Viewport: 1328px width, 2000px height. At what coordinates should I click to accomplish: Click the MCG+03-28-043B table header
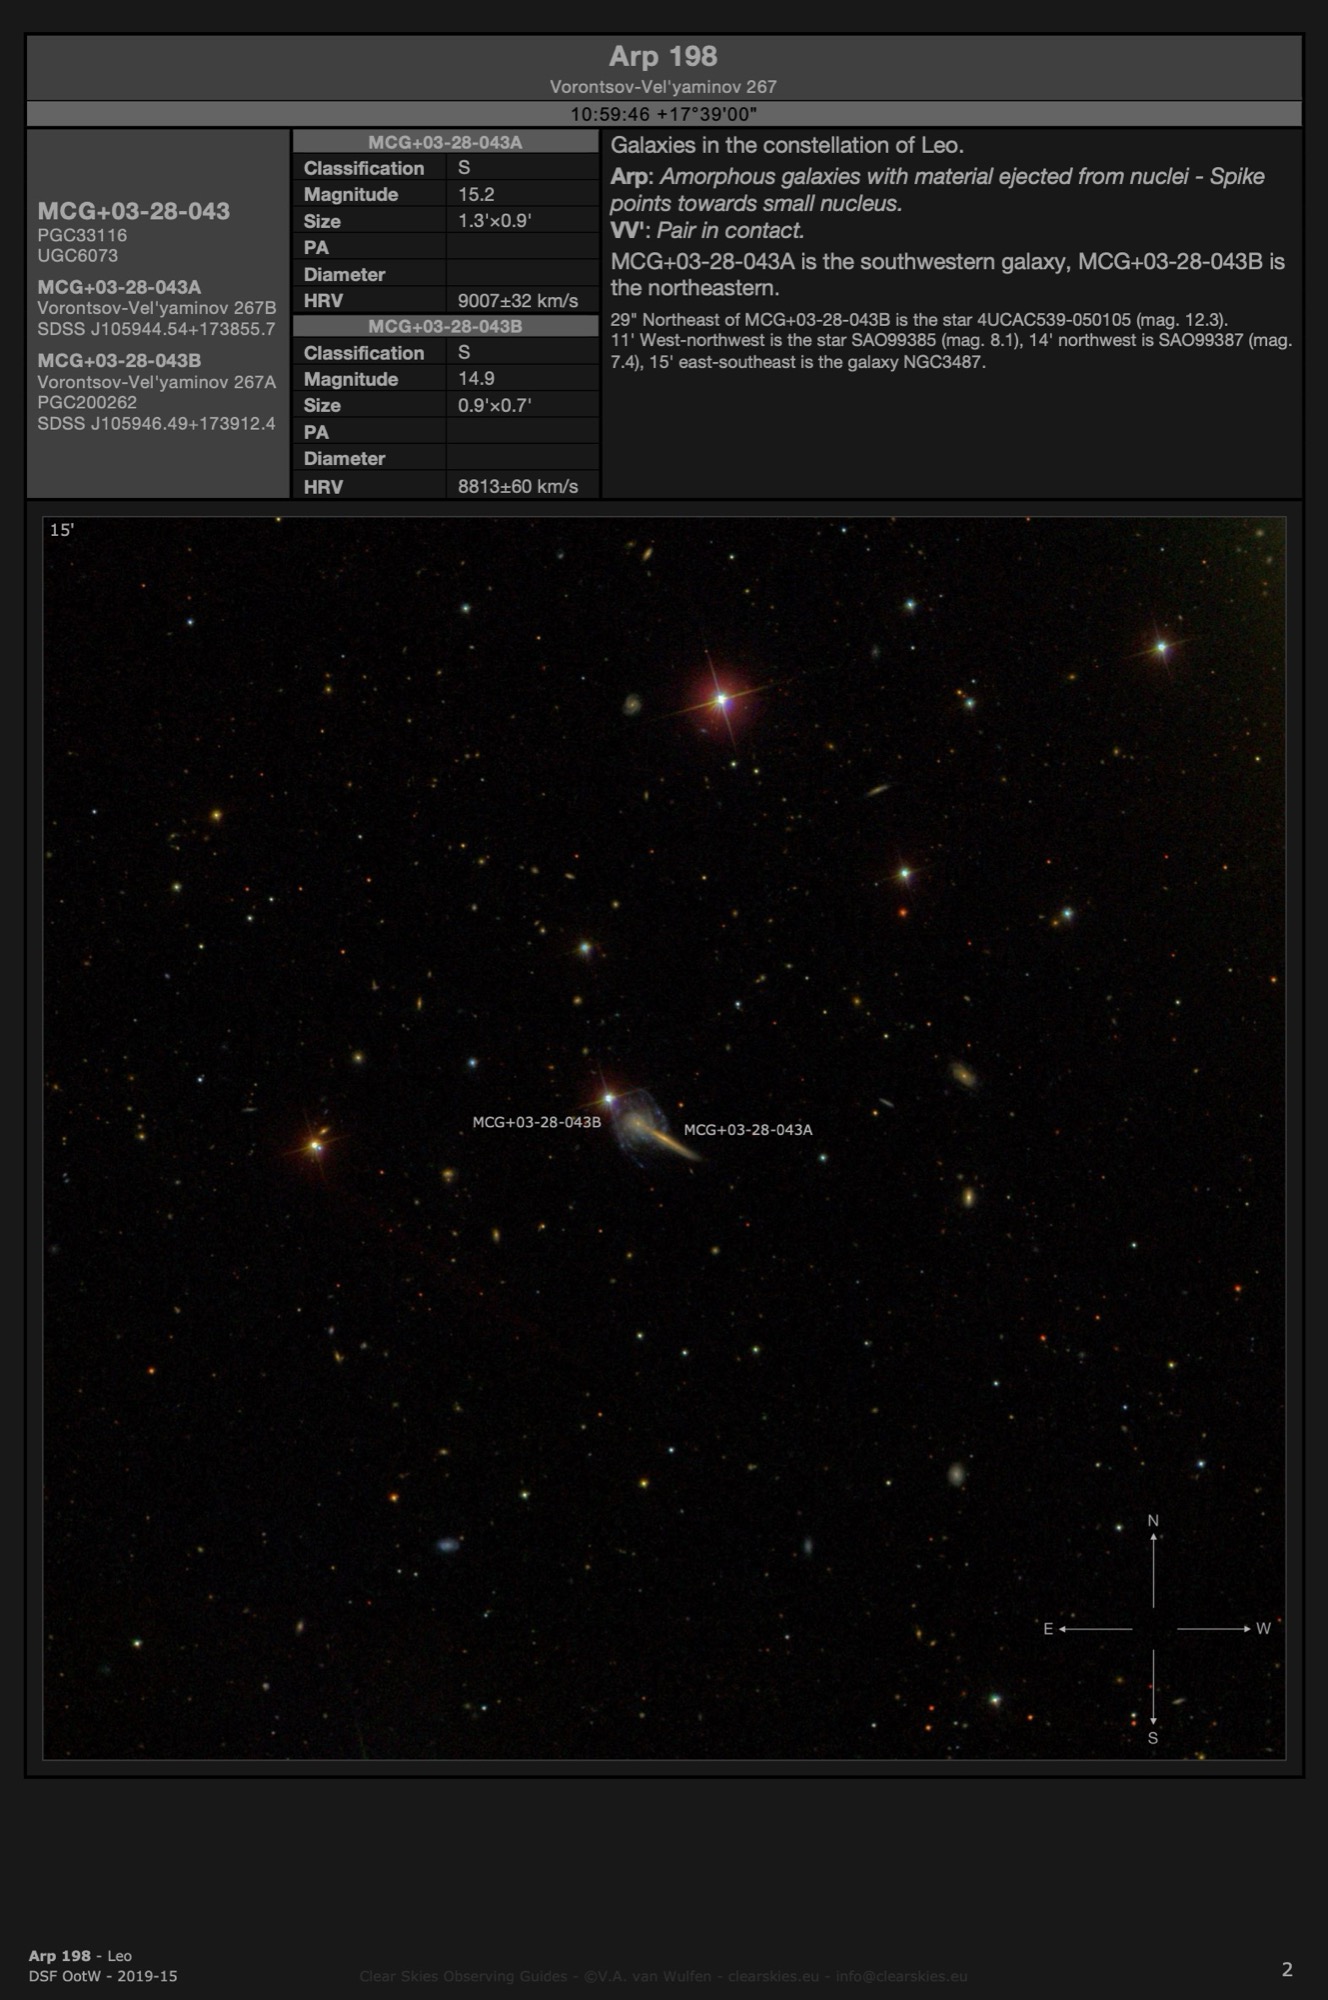point(445,326)
